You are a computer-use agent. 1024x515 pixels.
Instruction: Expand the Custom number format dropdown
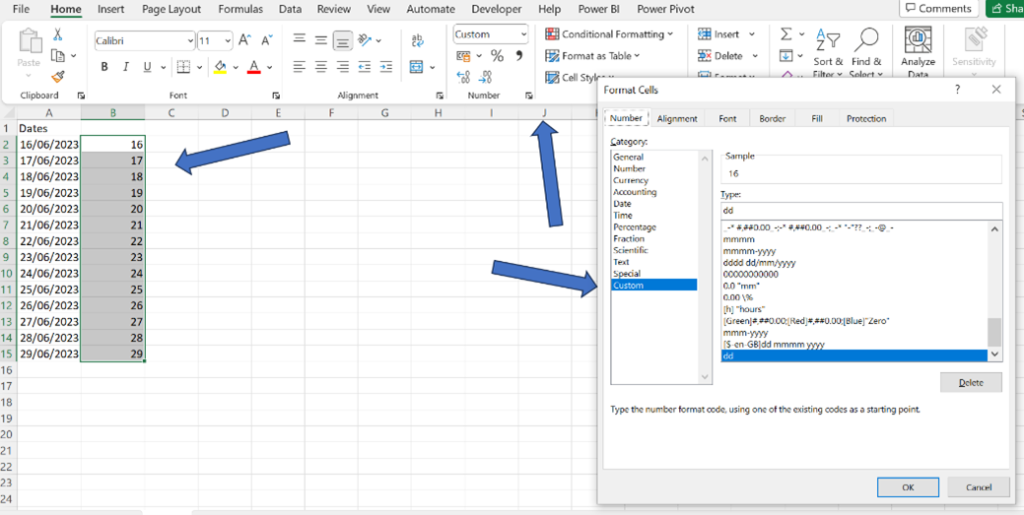tap(523, 34)
